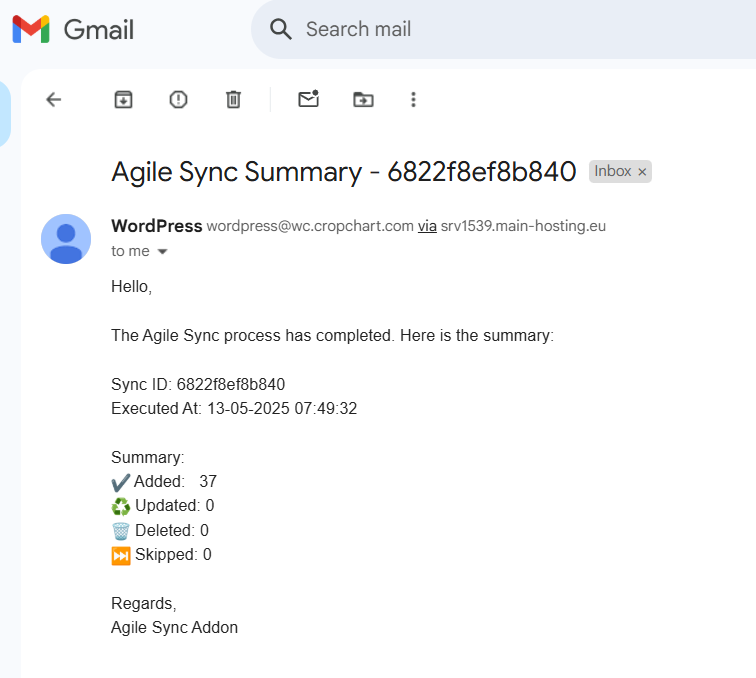Delete this email with trash icon
The image size is (756, 678).
coord(233,100)
